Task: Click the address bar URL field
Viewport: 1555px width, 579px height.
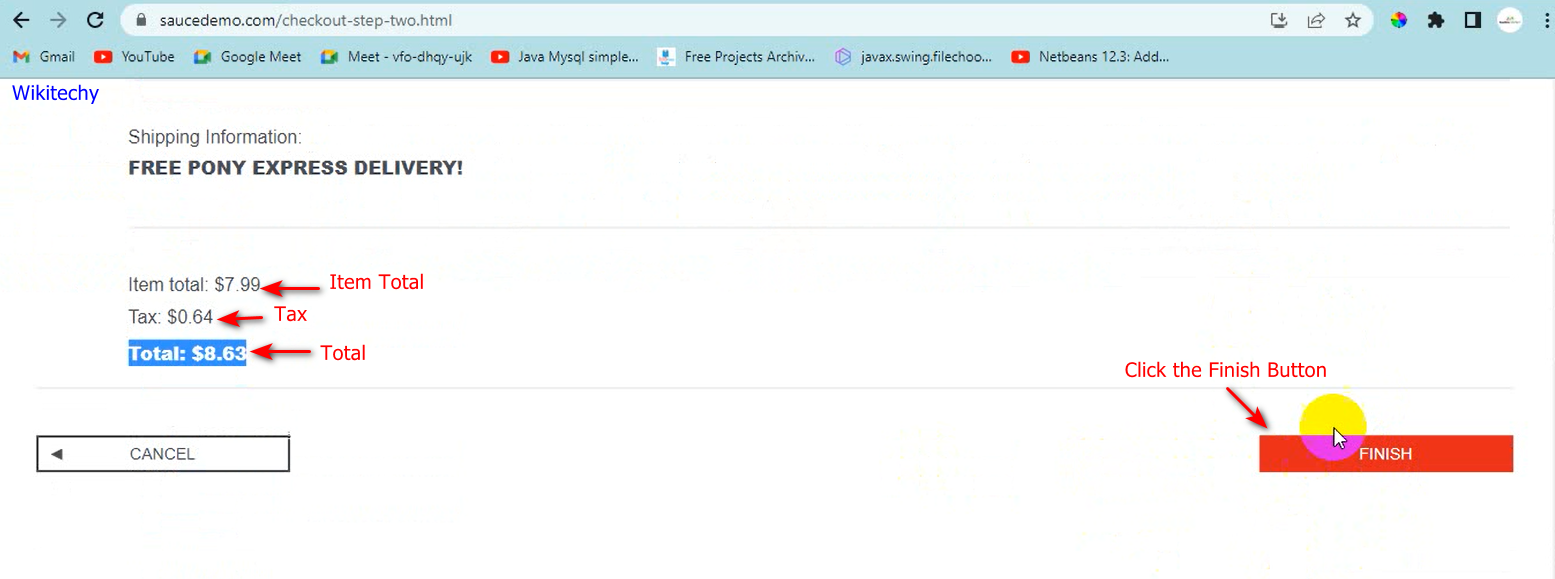Action: click(700, 20)
